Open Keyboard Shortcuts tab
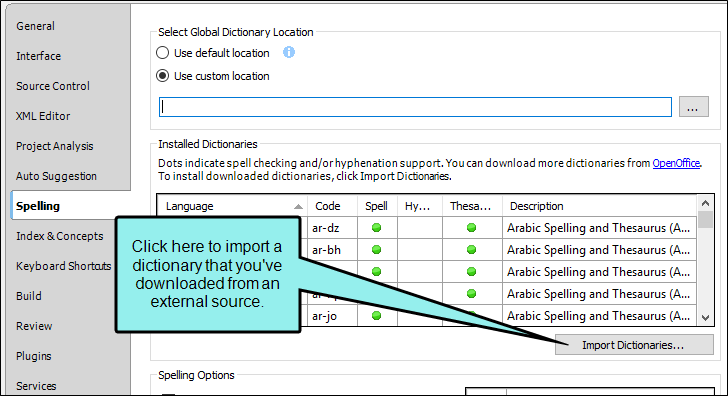 (x=64, y=266)
